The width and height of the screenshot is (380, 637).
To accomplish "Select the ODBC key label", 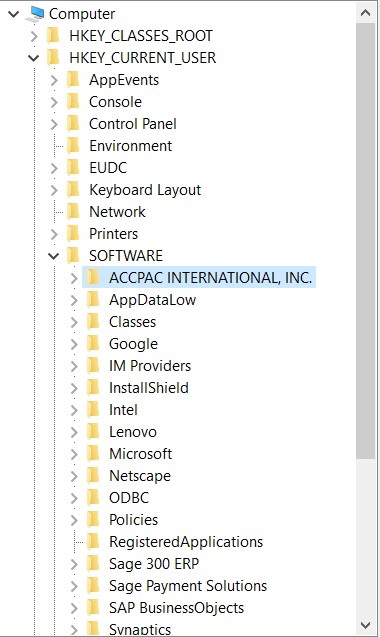I will (x=129, y=498).
